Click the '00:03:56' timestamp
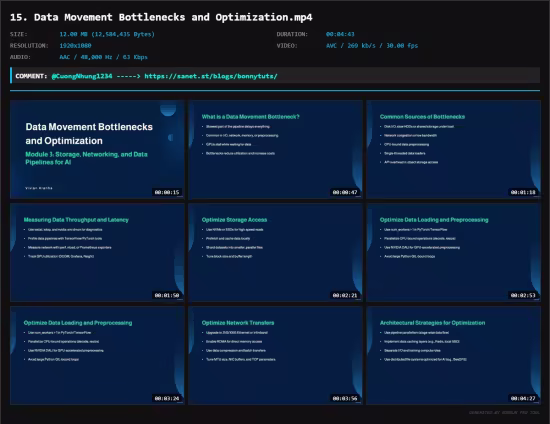The height and width of the screenshot is (424, 550). pyautogui.click(x=345, y=398)
